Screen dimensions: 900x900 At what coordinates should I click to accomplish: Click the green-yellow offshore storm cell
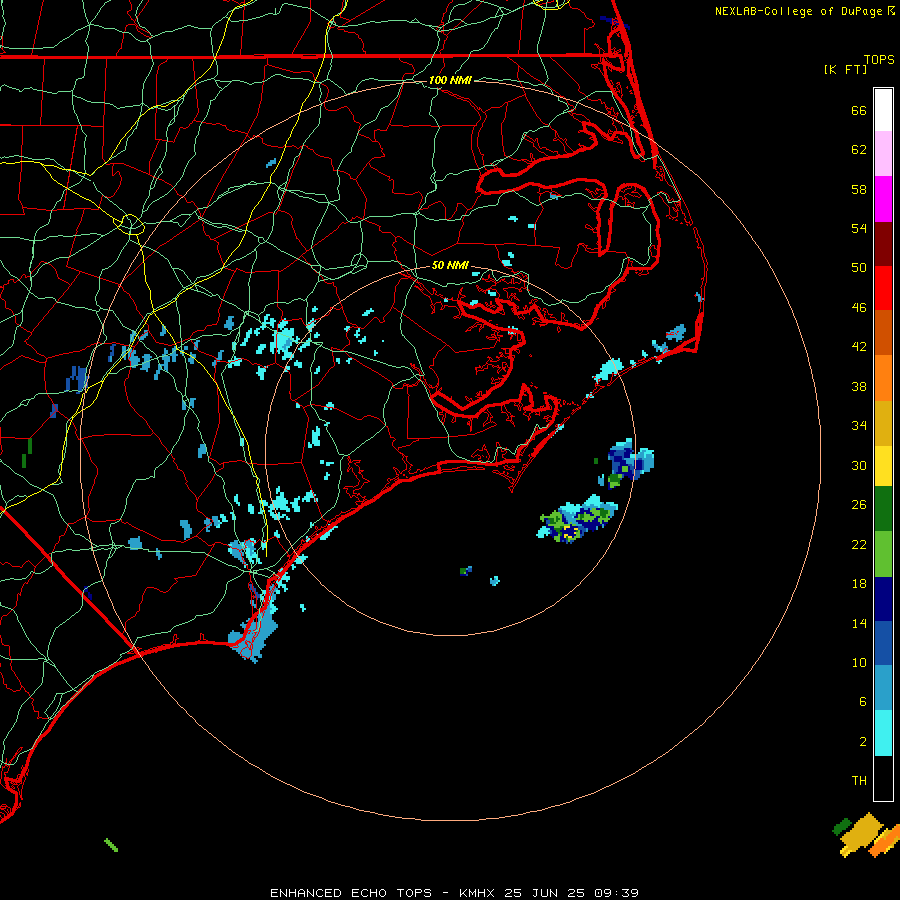coord(577,519)
